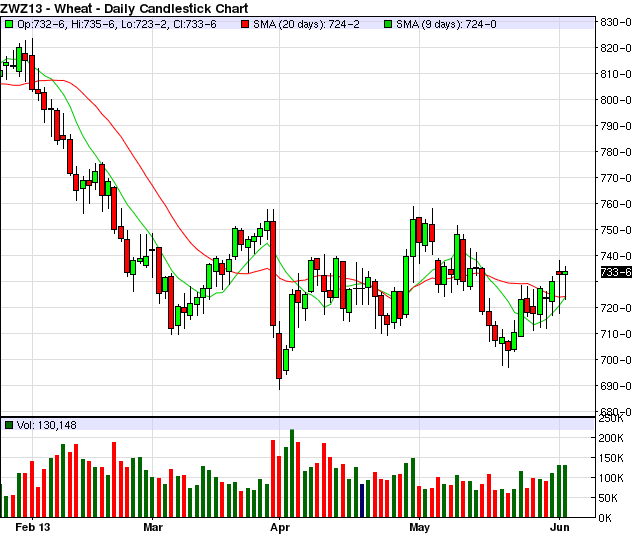The height and width of the screenshot is (536, 640).
Task: Click the long red candle just before the Apr gridline
Action: pyautogui.click(x=273, y=274)
